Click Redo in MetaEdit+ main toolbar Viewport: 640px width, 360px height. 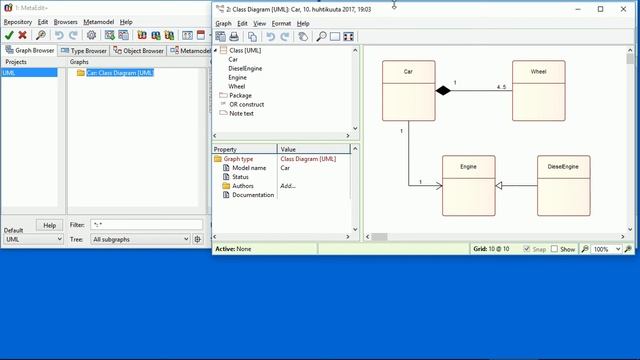click(73, 36)
